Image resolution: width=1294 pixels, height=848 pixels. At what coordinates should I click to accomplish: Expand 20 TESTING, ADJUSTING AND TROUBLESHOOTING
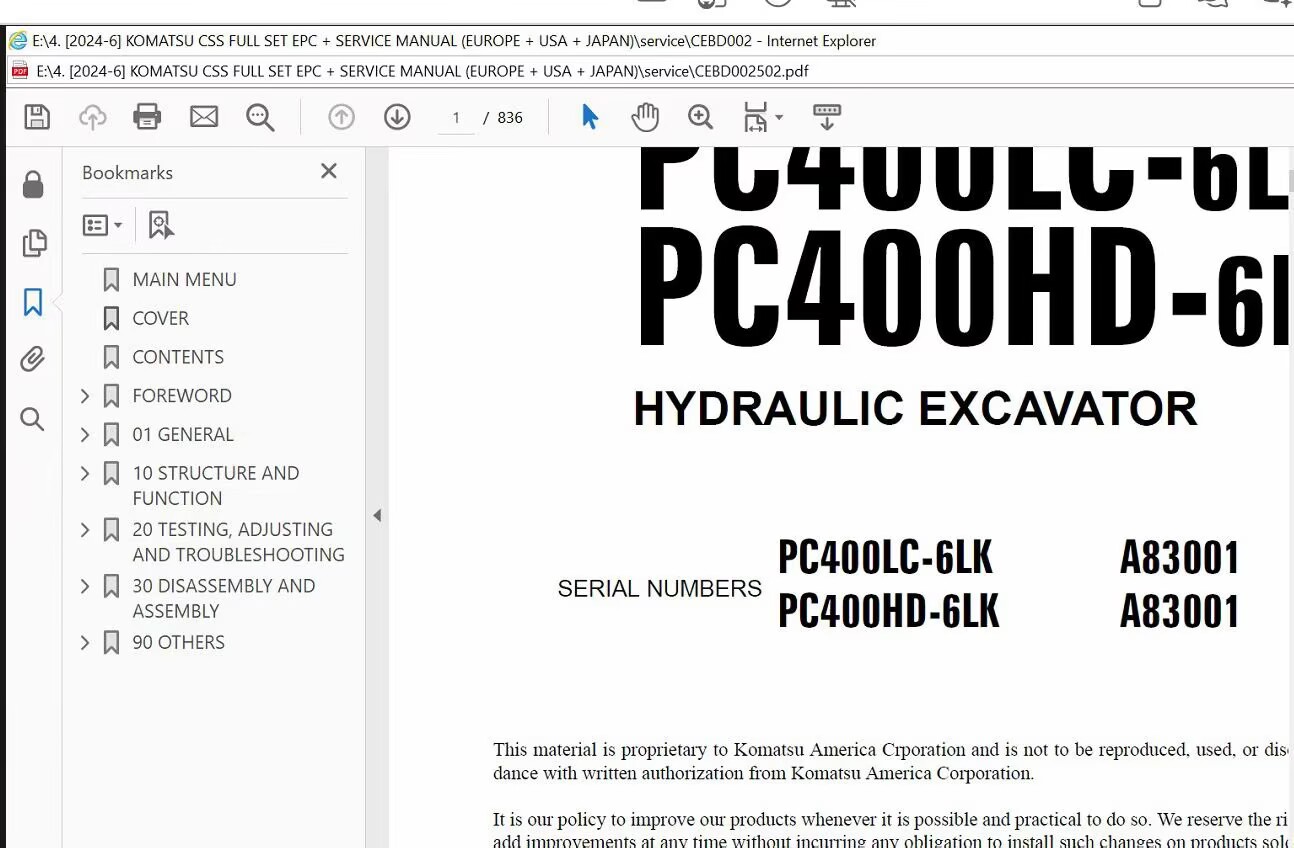pyautogui.click(x=85, y=530)
